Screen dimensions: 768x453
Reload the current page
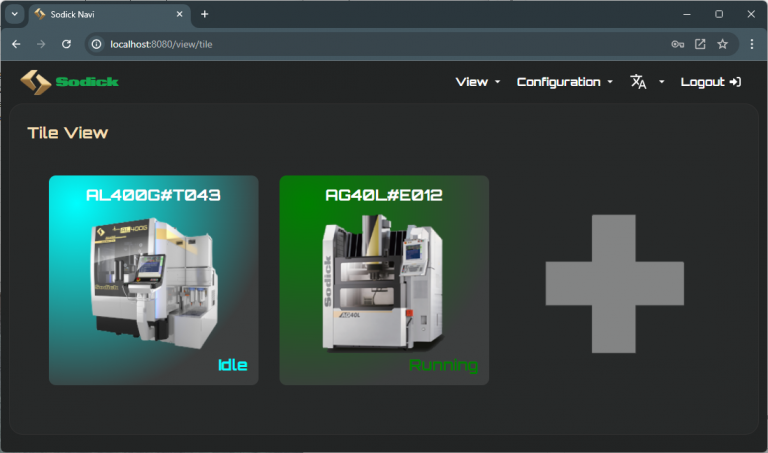pos(67,44)
